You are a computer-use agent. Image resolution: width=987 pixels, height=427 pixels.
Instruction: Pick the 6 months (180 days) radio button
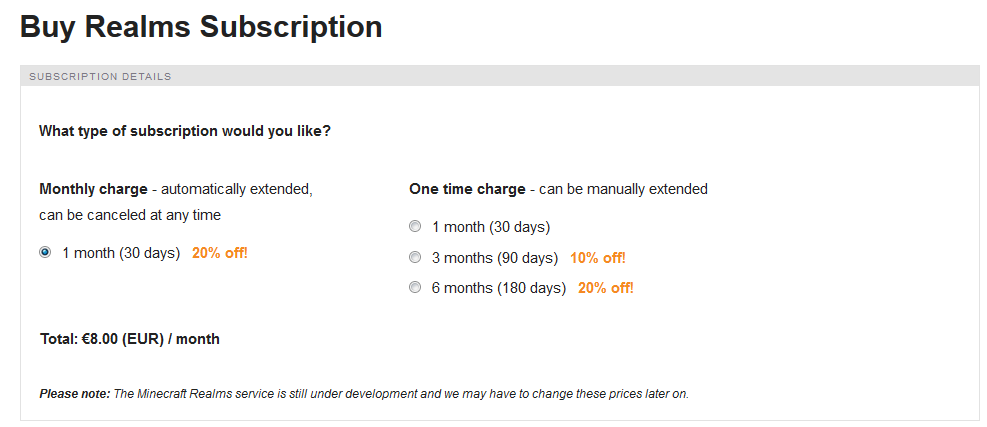pyautogui.click(x=415, y=288)
